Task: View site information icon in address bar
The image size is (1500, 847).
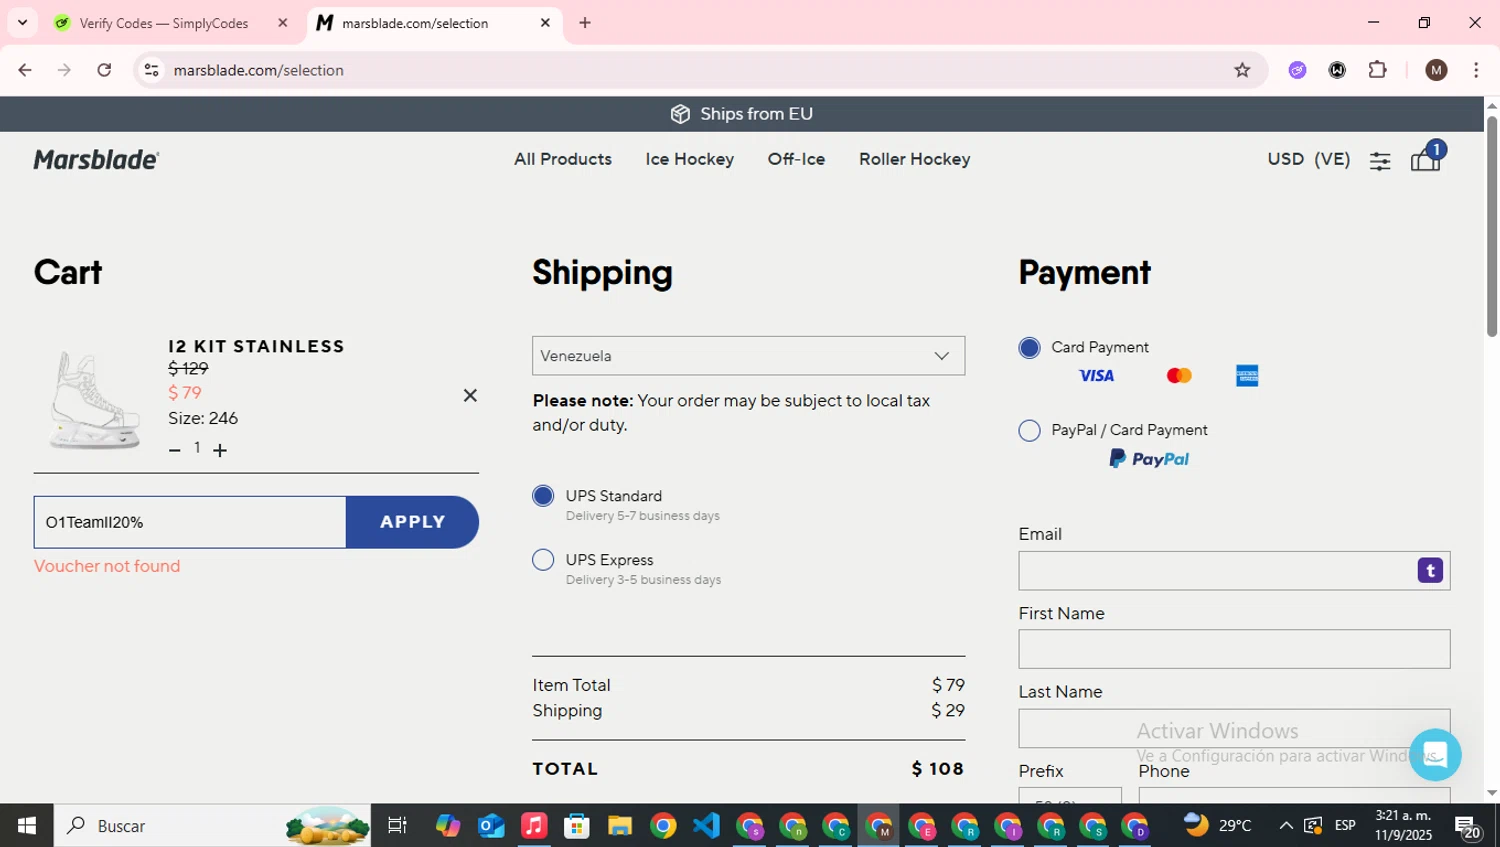Action: 151,70
